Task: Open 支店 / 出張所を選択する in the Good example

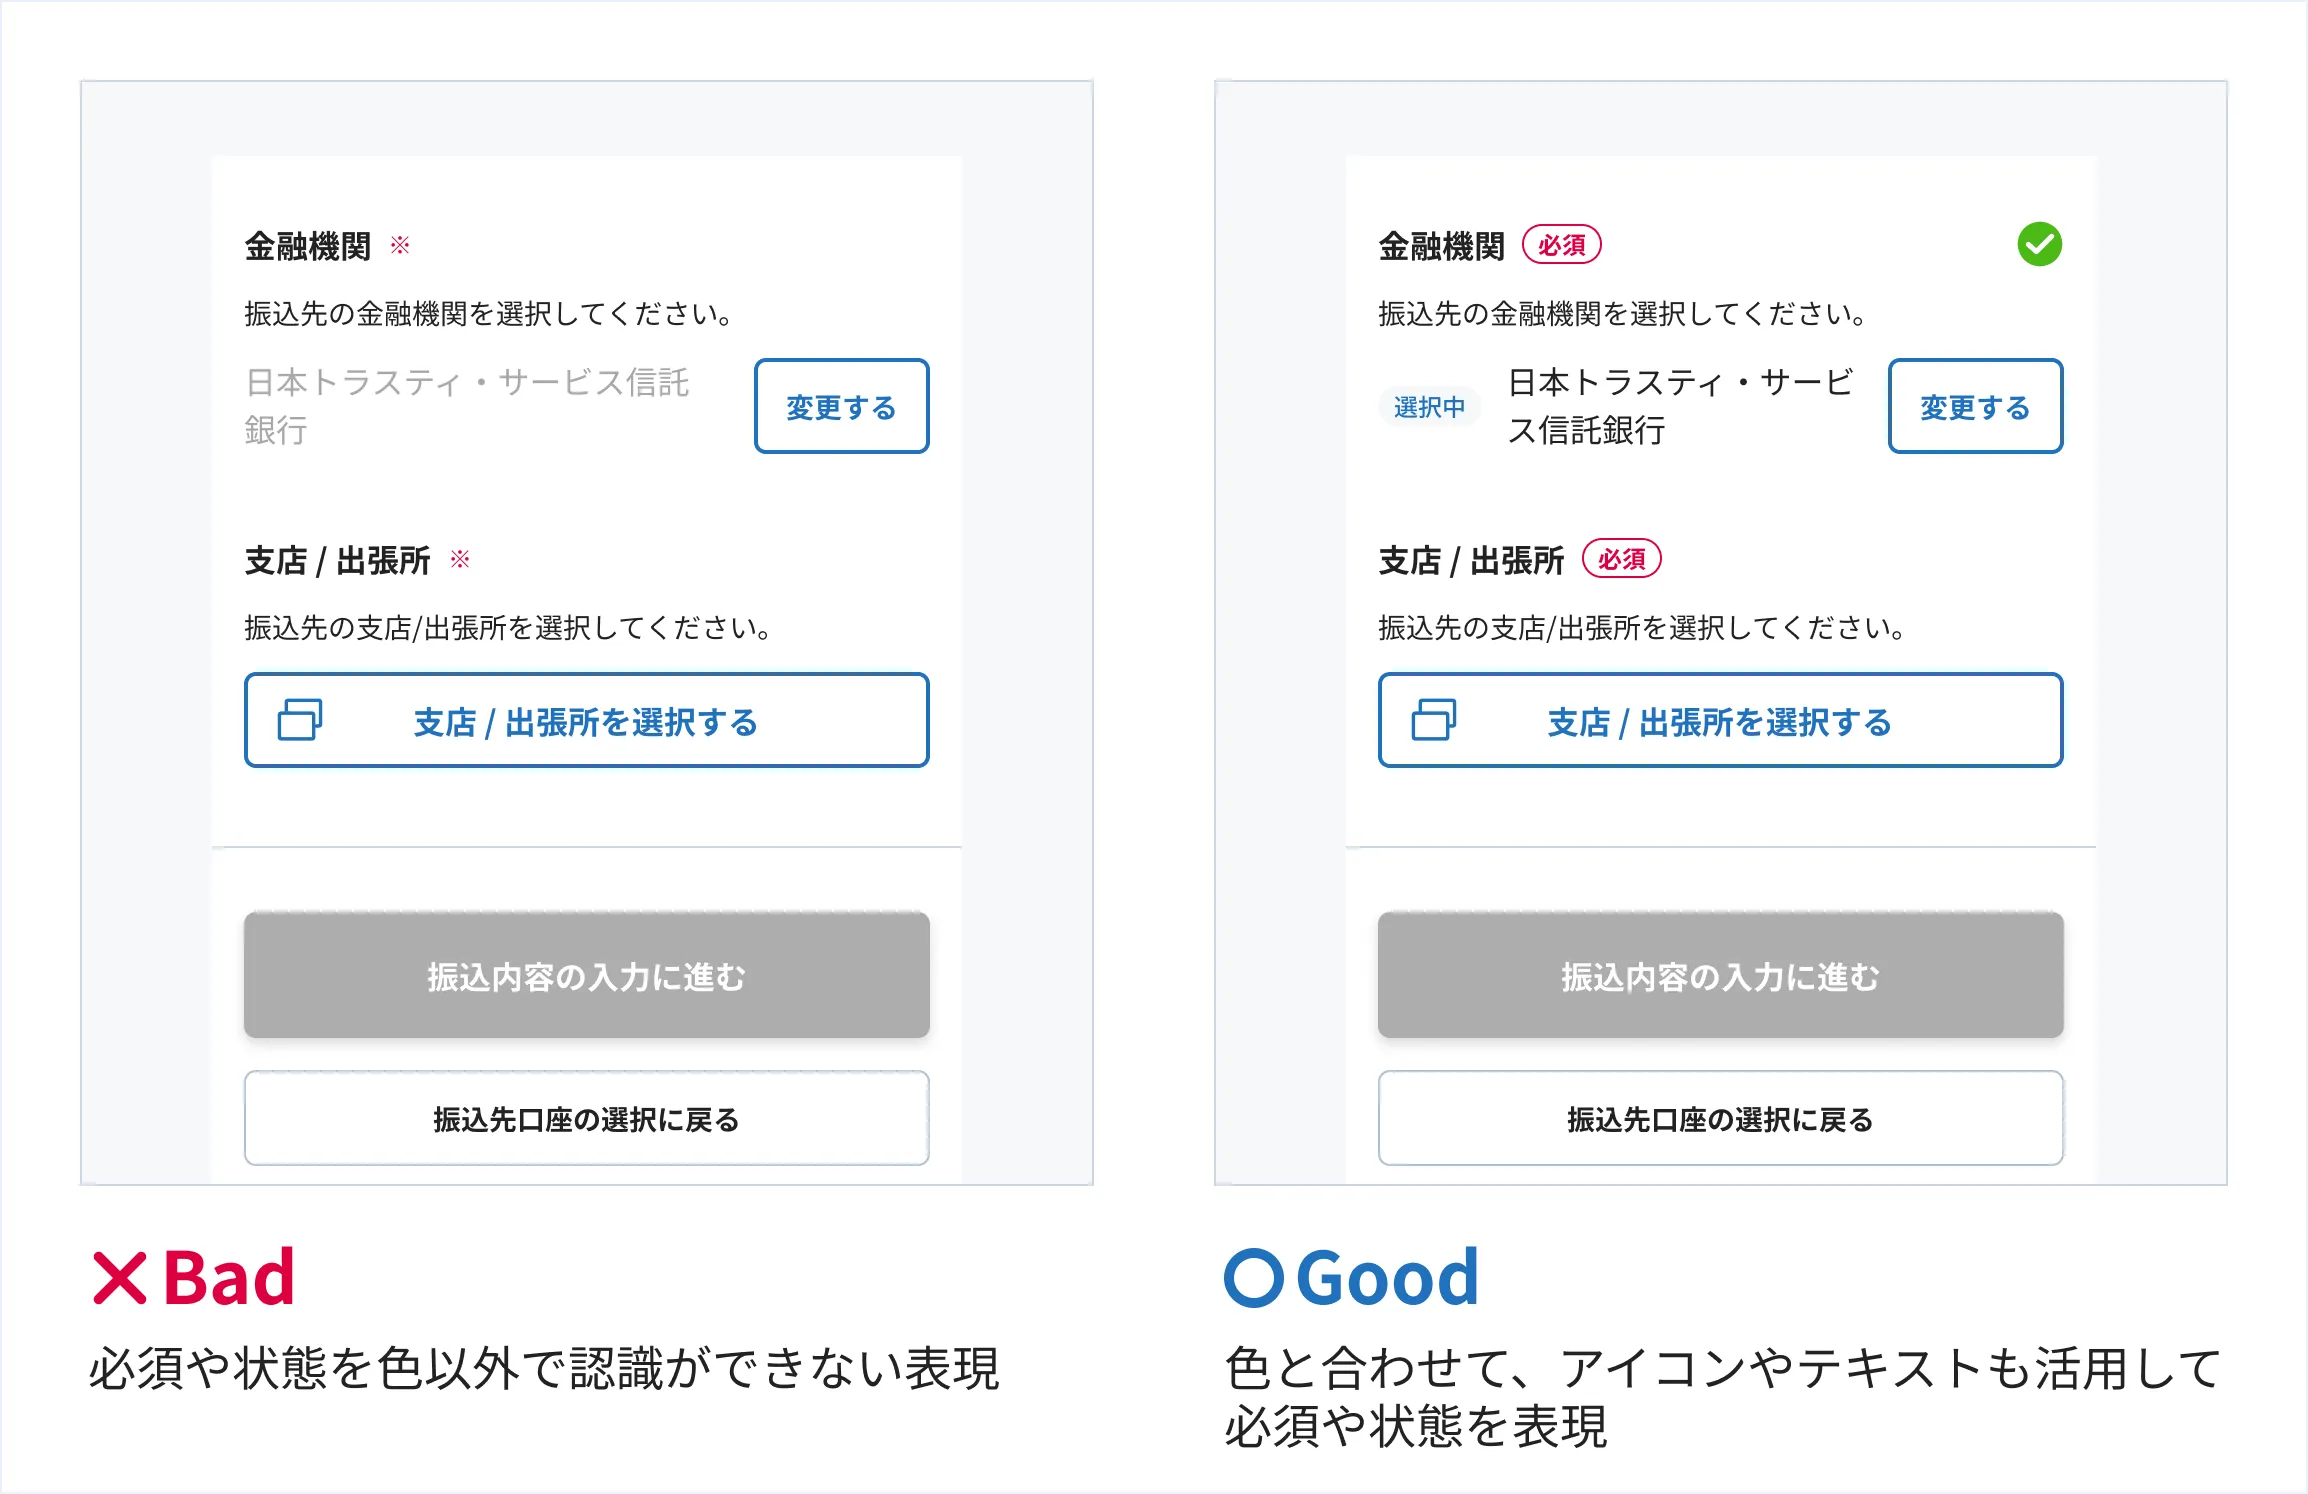Action: [x=1720, y=721]
